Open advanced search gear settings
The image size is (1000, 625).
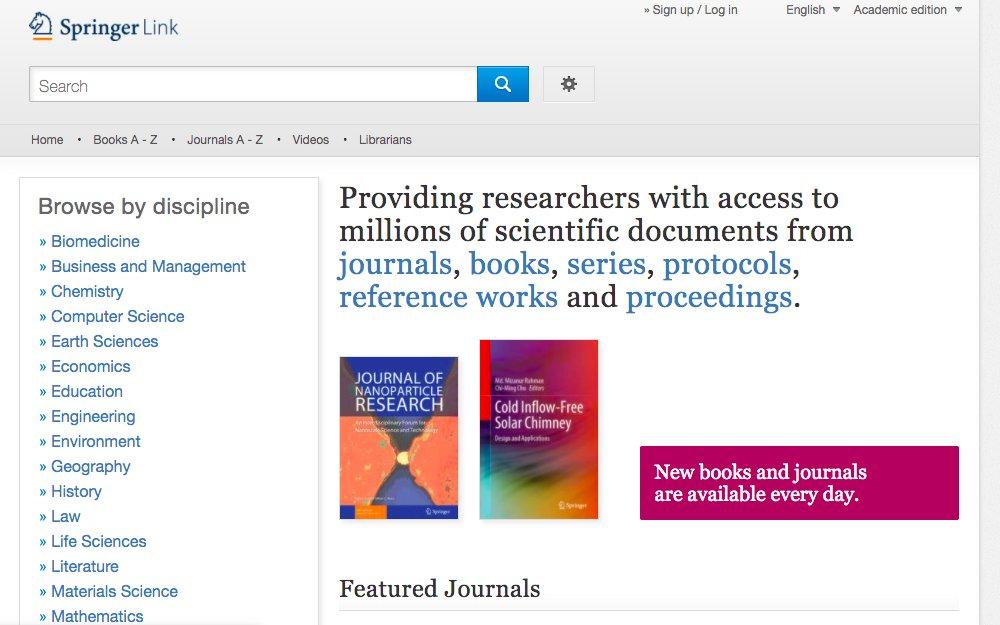click(x=569, y=84)
